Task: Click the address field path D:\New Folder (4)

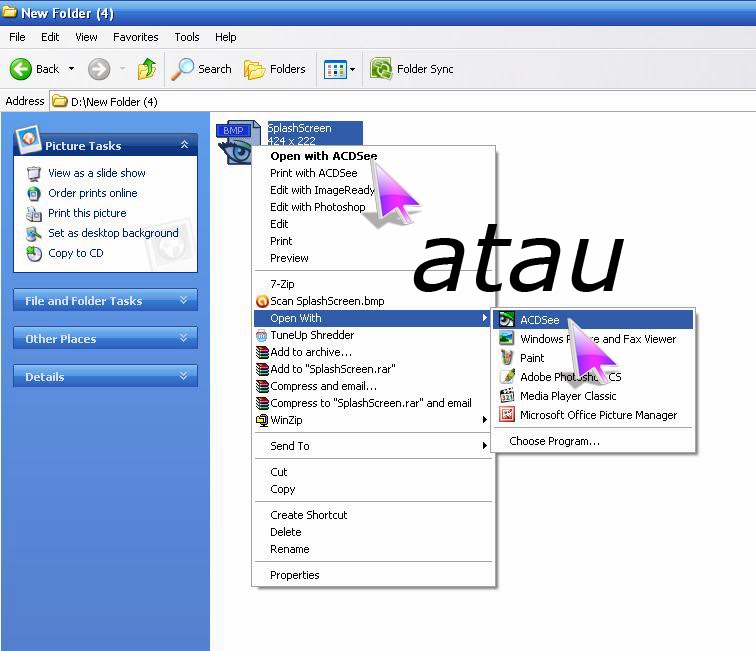Action: [x=114, y=102]
